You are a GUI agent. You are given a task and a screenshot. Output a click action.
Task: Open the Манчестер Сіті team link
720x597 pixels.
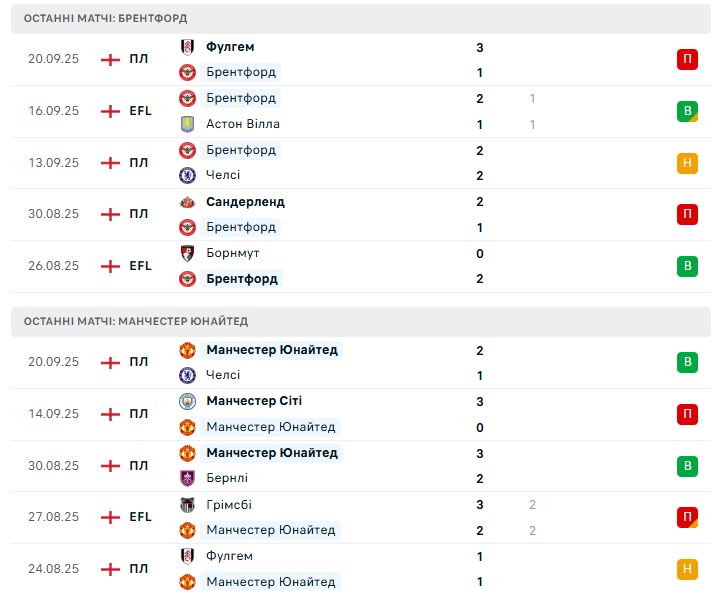[254, 401]
